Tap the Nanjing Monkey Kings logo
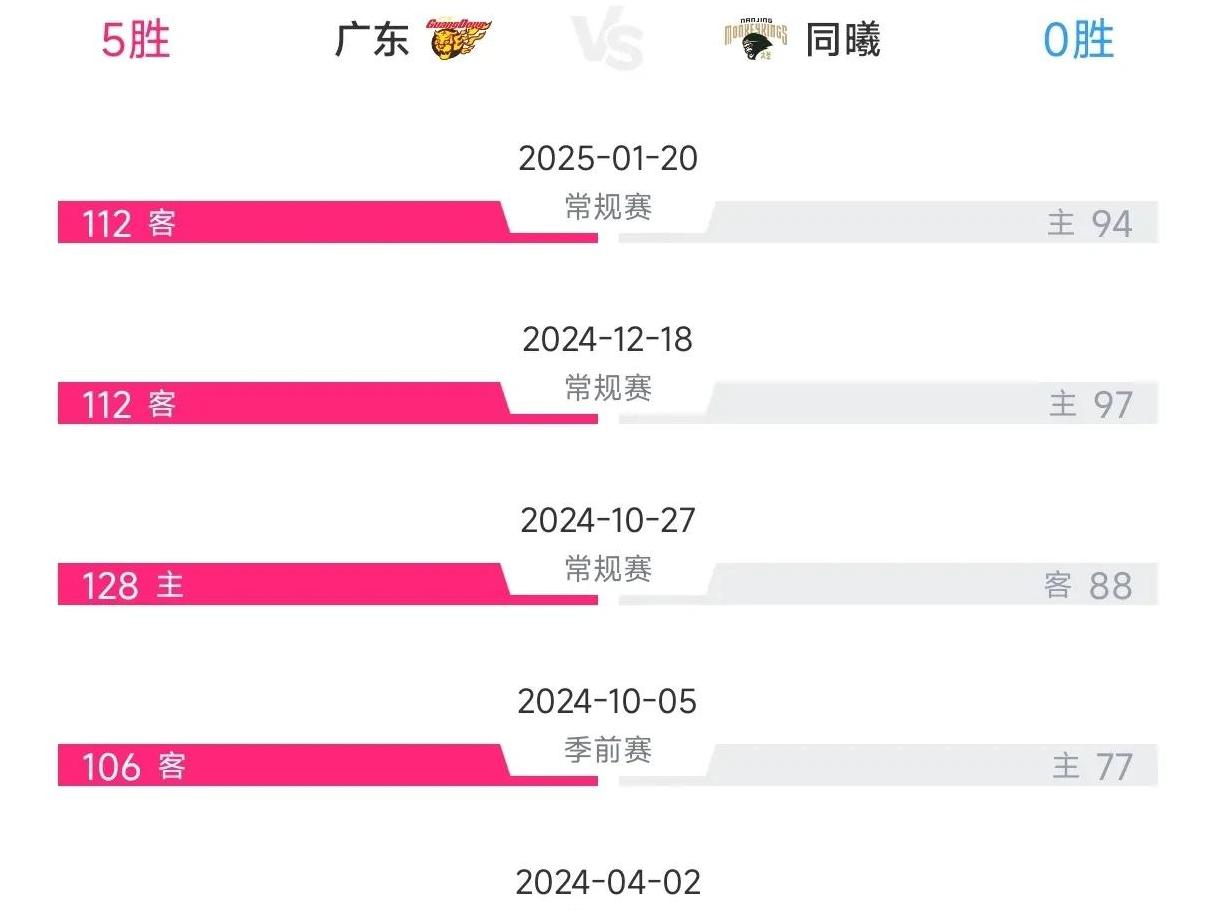This screenshot has width=1216, height=911. [x=757, y=40]
